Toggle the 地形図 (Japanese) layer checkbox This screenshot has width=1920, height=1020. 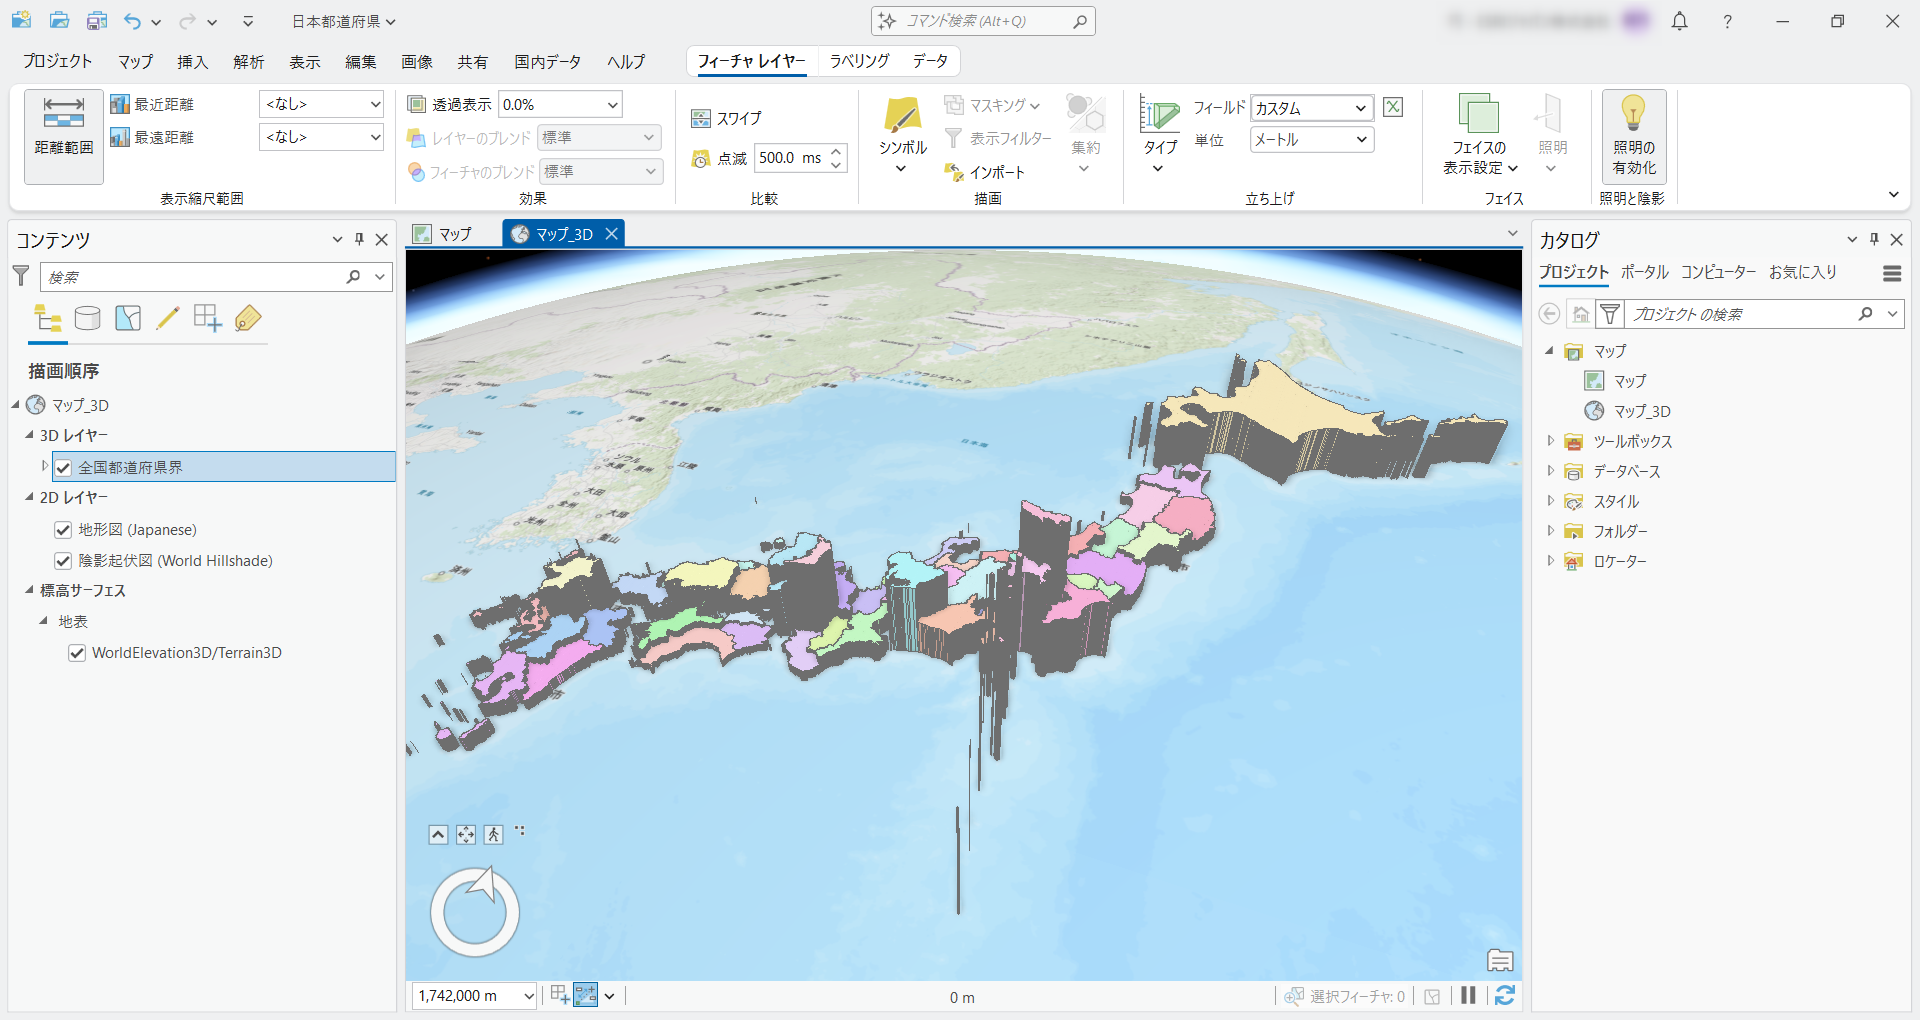pyautogui.click(x=63, y=530)
